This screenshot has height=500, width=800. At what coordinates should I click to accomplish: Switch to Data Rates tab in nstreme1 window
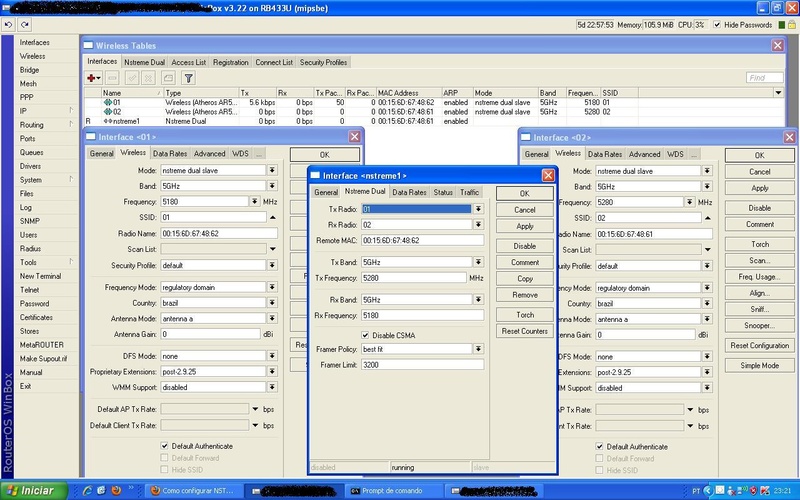click(409, 192)
